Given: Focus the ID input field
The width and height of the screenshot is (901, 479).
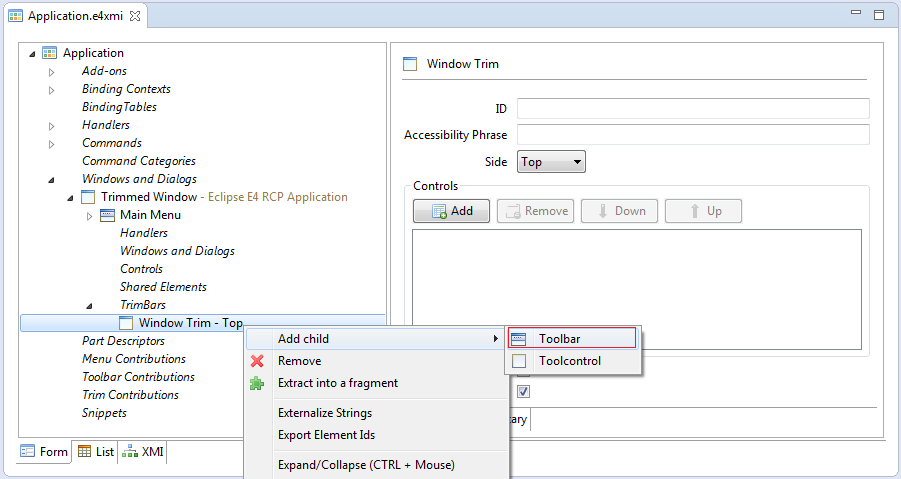Looking at the screenshot, I should click(693, 109).
